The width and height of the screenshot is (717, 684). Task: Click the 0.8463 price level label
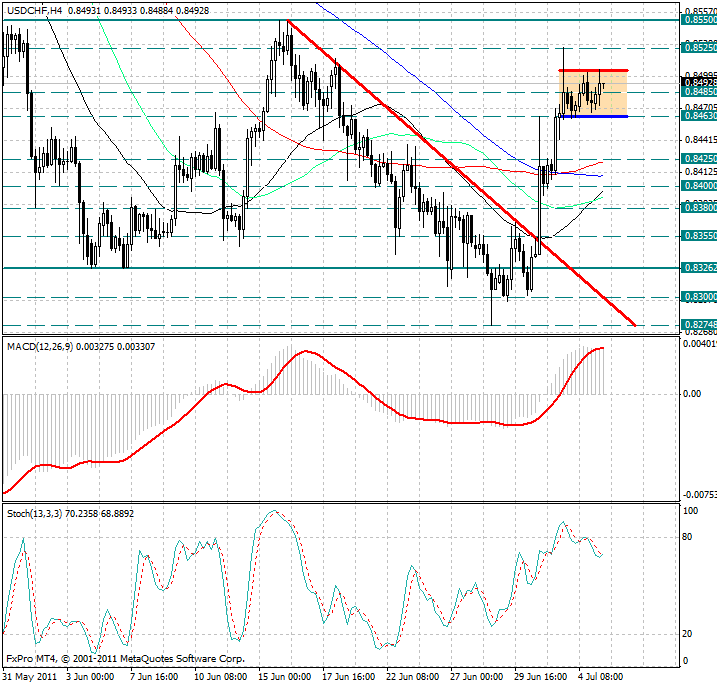point(699,116)
